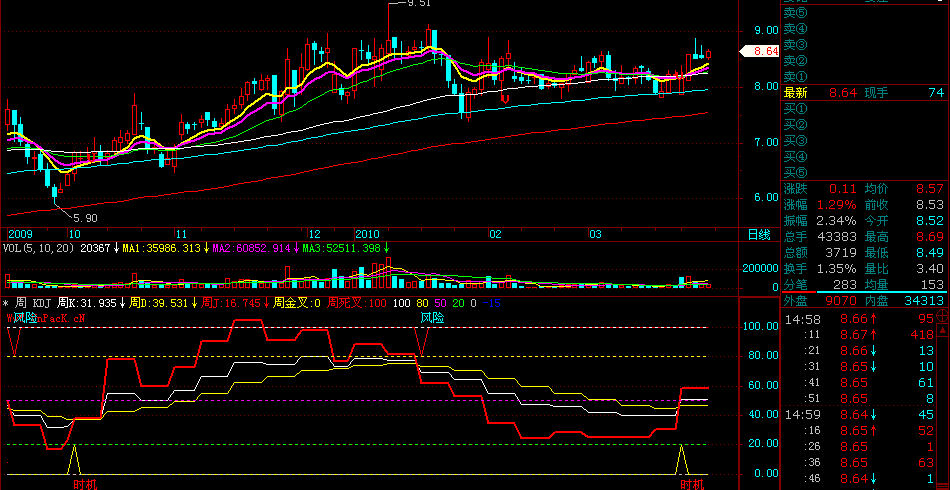Click the 周J:16.745 value
Screen dimensions: 950x490
click(231, 303)
